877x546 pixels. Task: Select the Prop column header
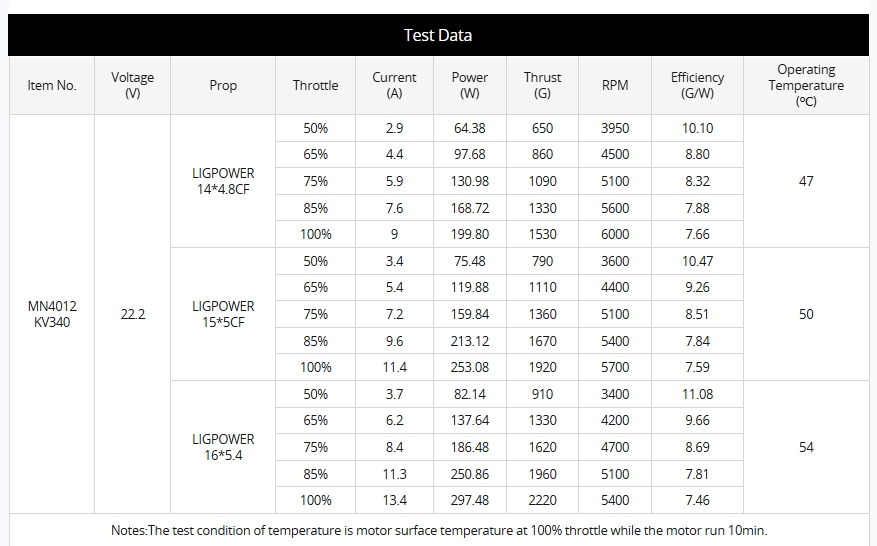(x=223, y=85)
